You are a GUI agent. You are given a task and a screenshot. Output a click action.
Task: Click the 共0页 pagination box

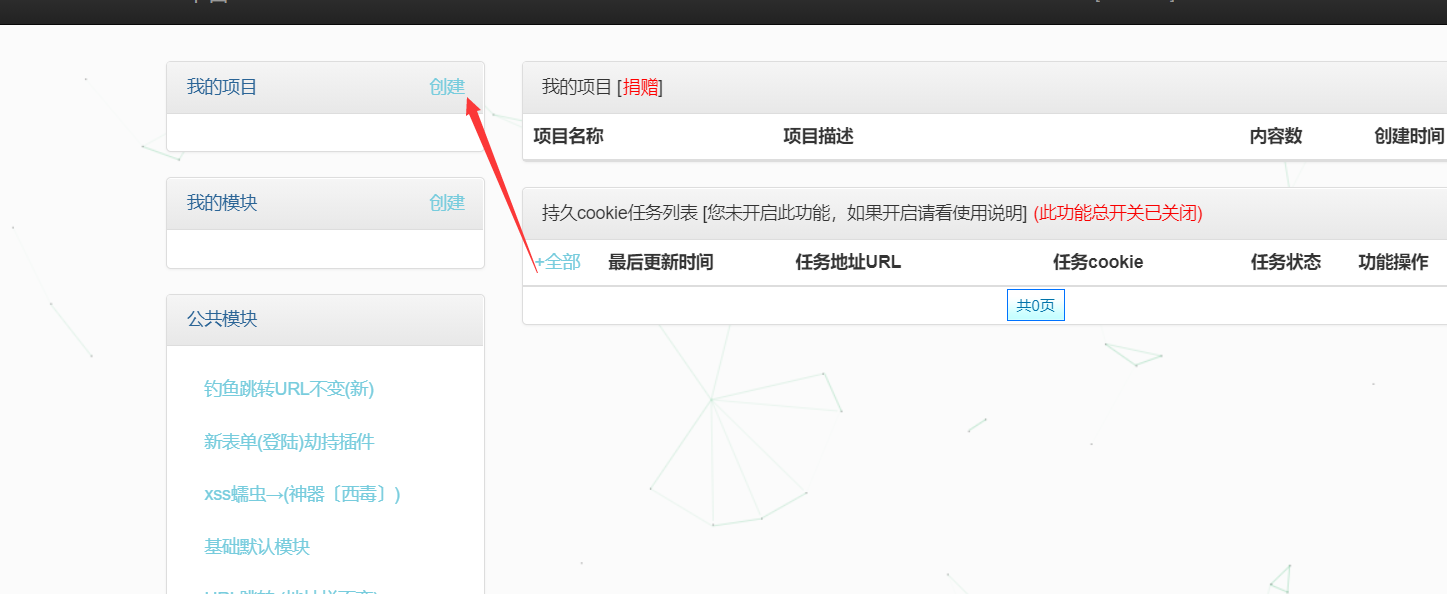[1035, 306]
